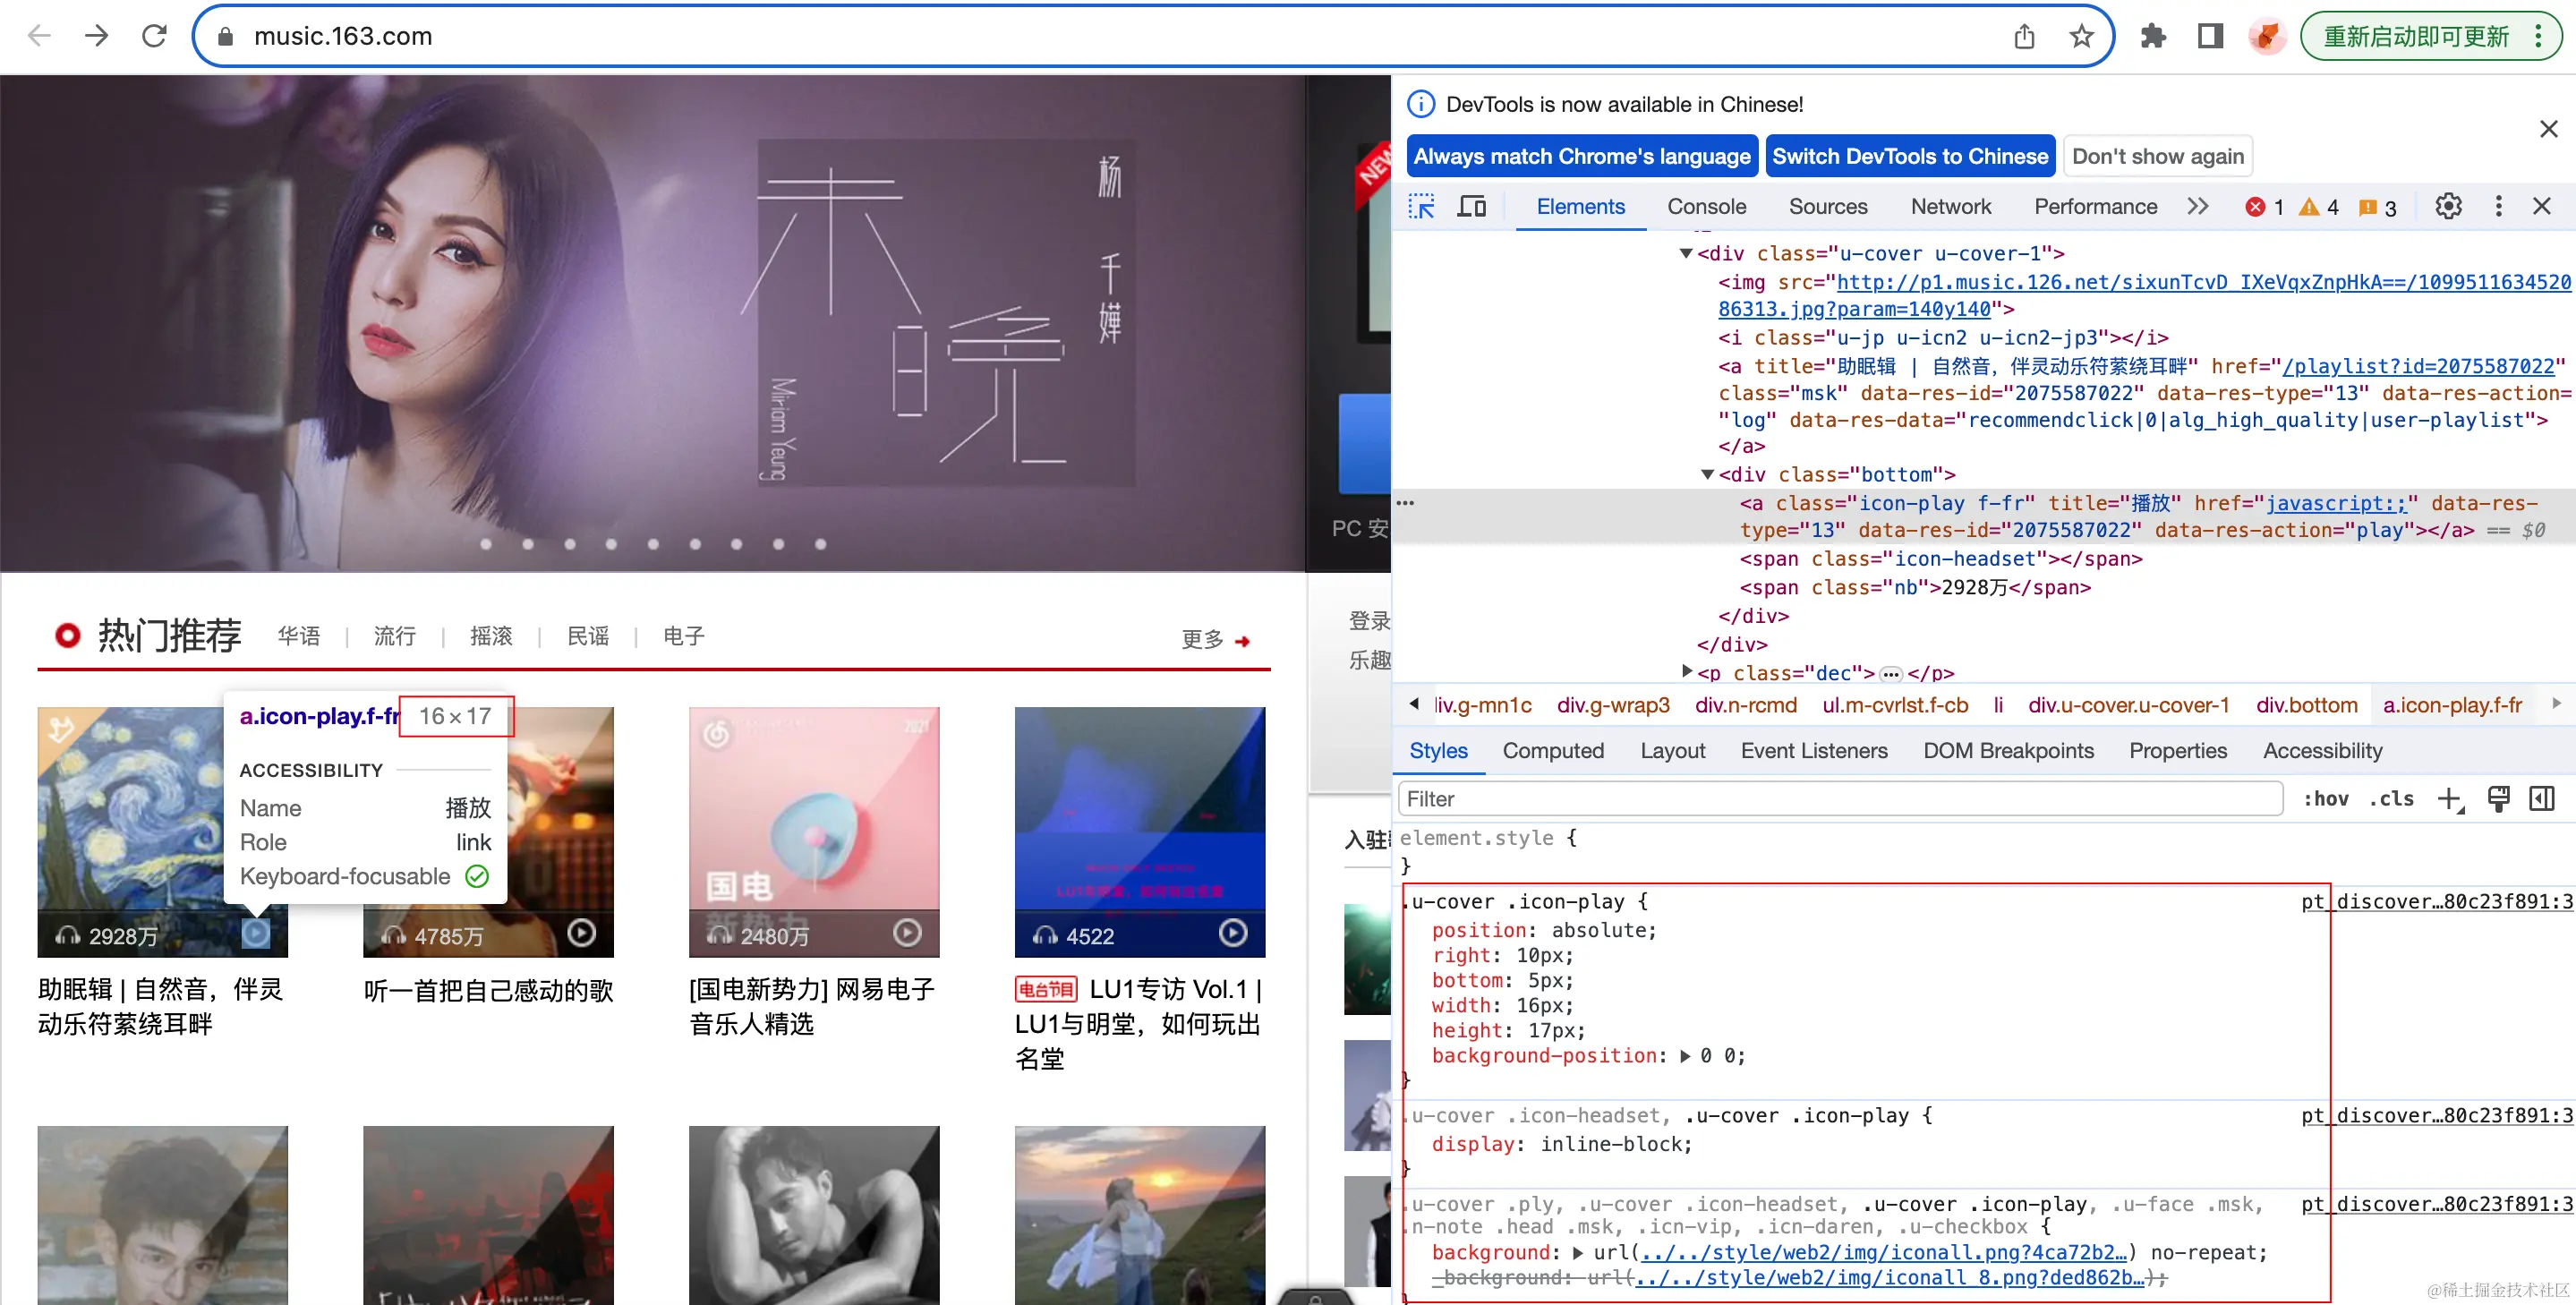Play the 4522 radio cover

[1233, 934]
